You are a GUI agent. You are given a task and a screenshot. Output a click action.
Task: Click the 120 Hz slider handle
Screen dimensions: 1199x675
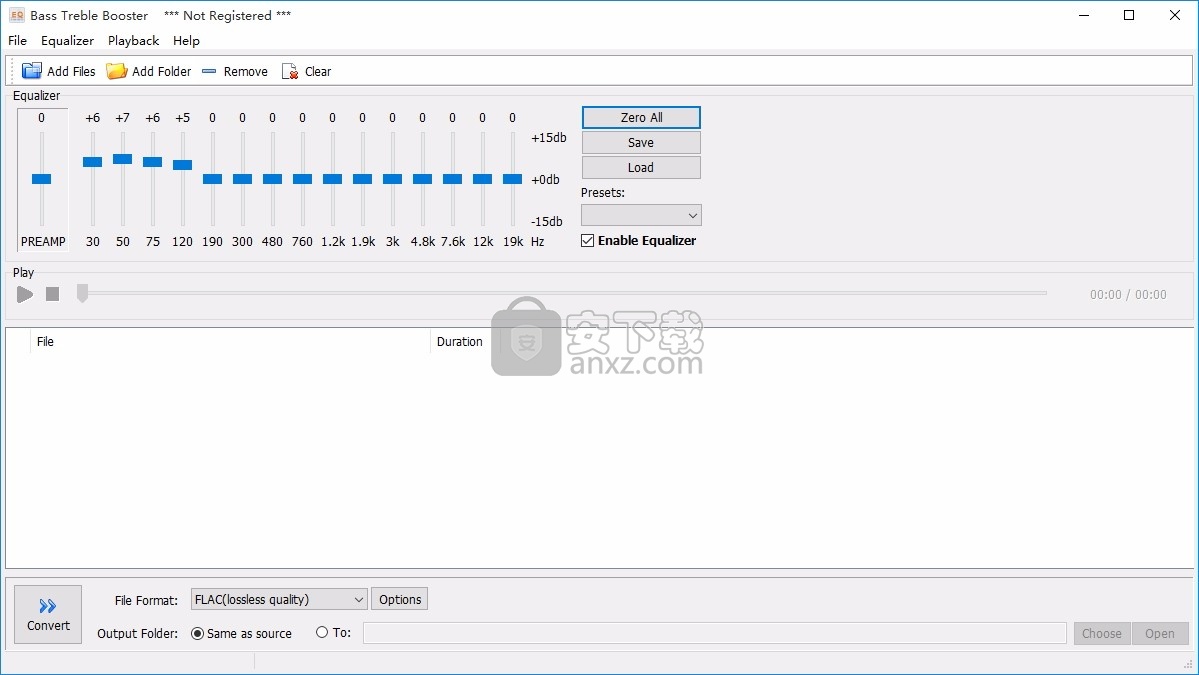[182, 165]
